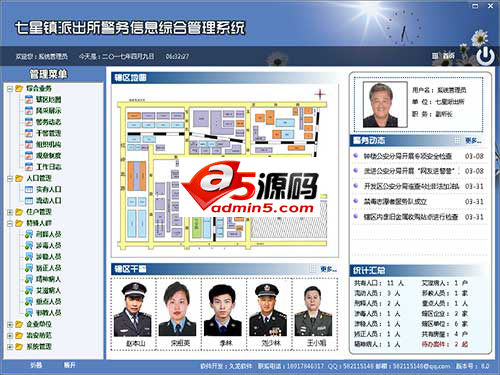Open the 精神病人 person icon
This screenshot has height=375, width=500.
click(29, 279)
